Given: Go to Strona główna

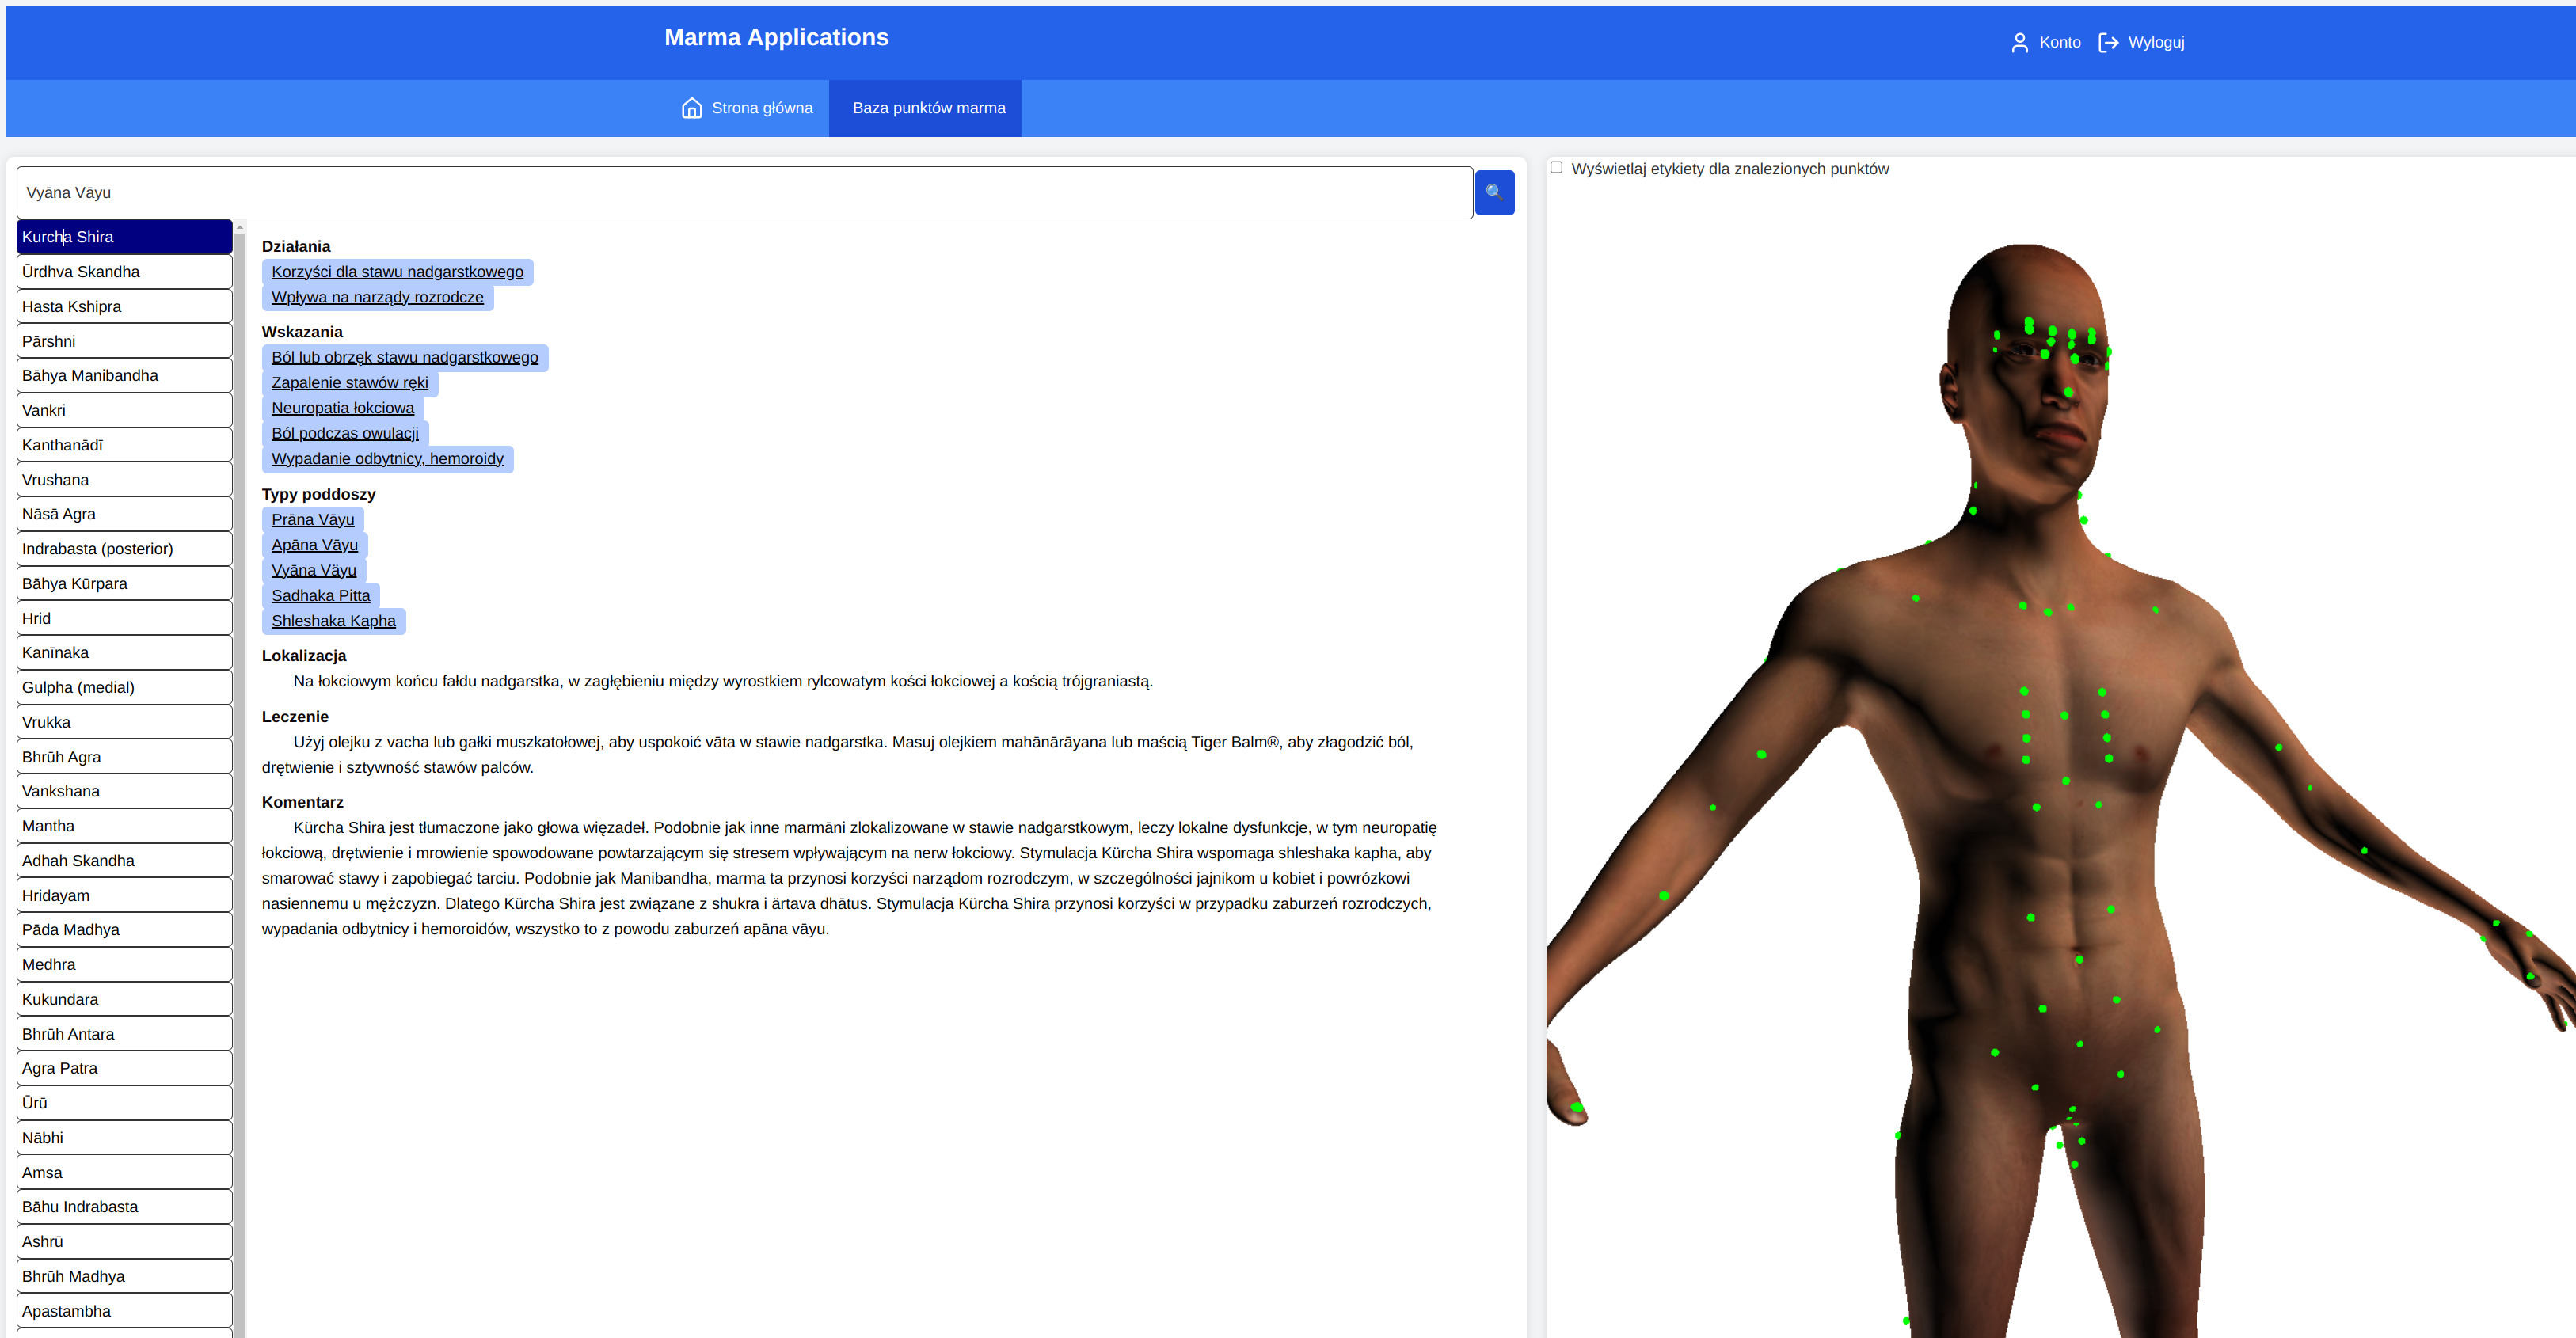Looking at the screenshot, I should [746, 108].
